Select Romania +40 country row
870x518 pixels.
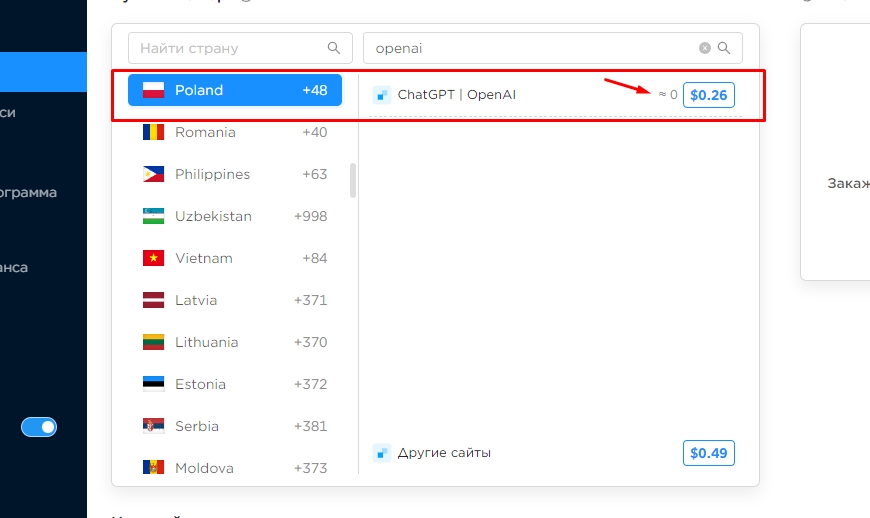click(235, 132)
